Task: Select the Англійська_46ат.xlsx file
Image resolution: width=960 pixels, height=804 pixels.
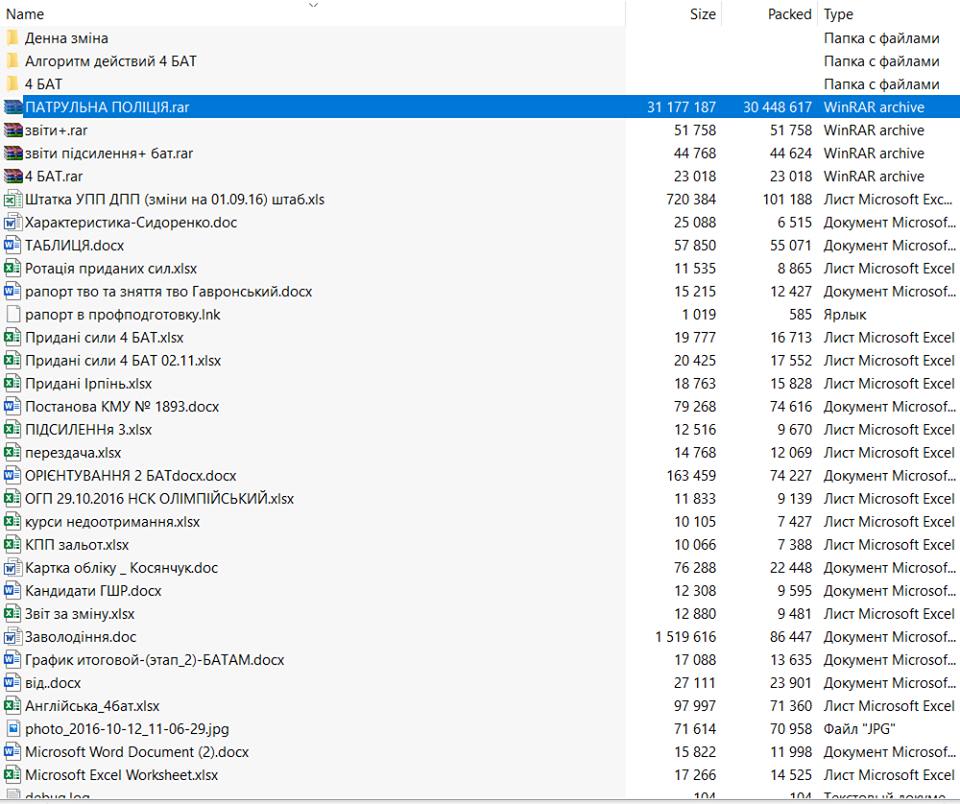Action: (x=92, y=706)
